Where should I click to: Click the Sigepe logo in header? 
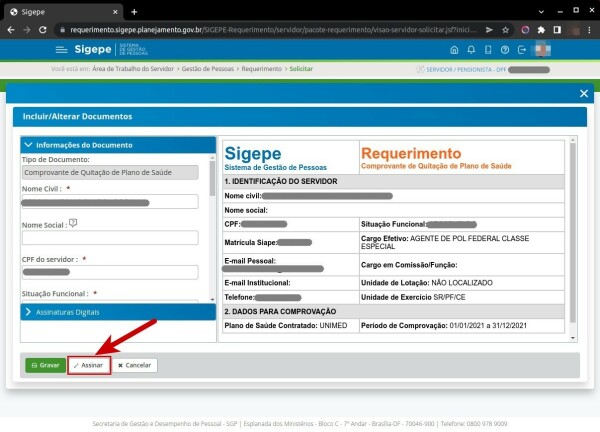point(93,49)
